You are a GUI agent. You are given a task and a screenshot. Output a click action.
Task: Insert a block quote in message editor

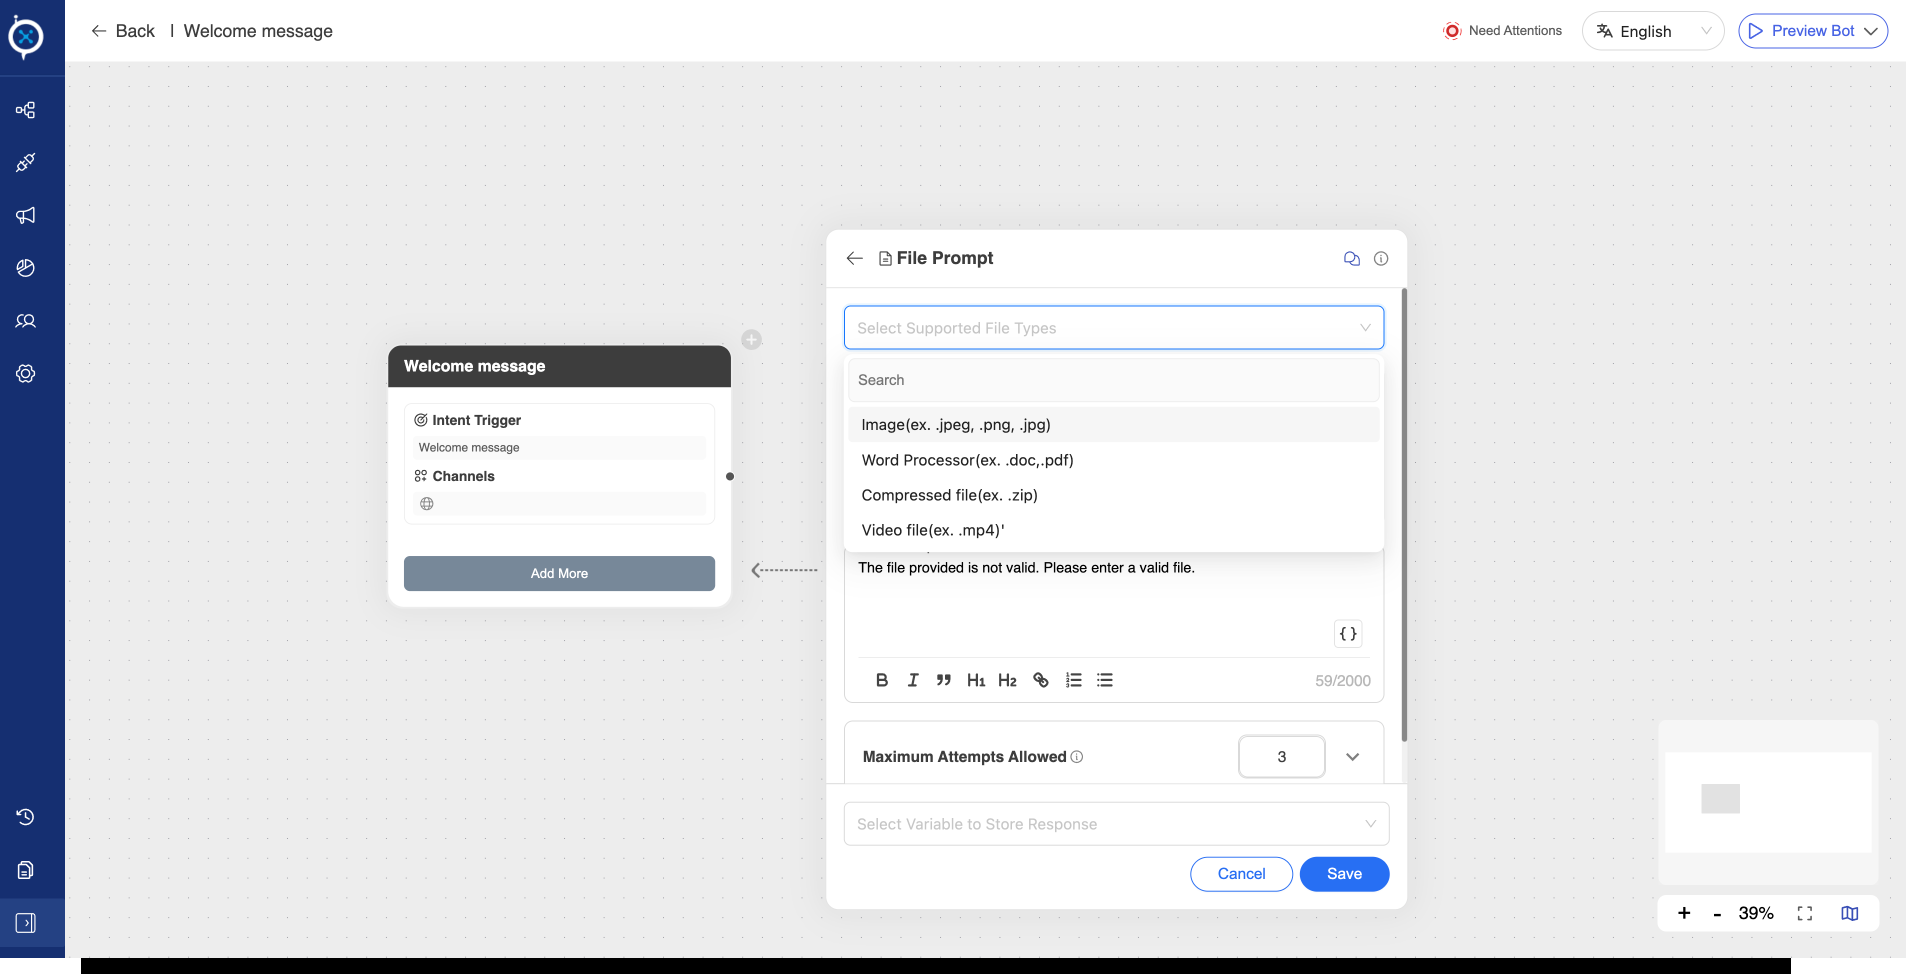(944, 680)
